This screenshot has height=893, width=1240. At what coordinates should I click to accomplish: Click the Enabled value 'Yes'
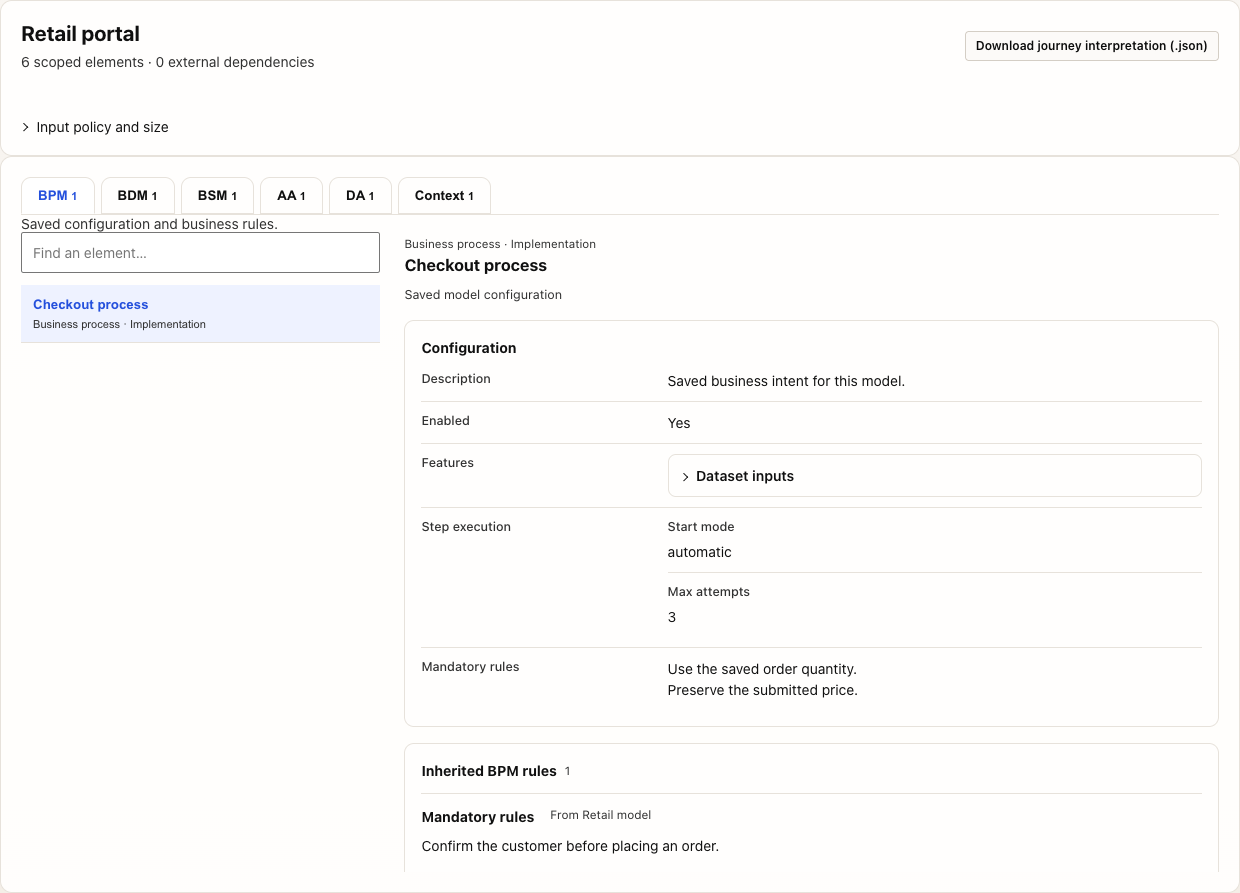coord(679,423)
